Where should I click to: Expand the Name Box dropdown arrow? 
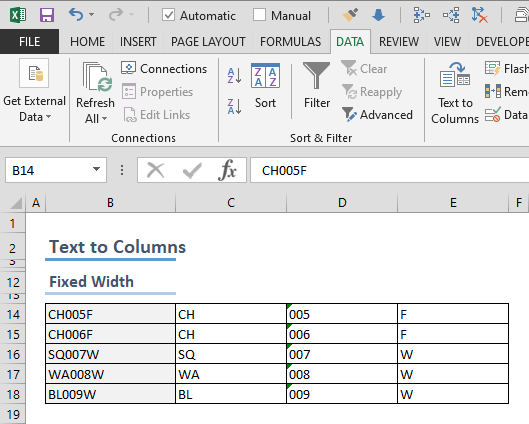point(96,169)
